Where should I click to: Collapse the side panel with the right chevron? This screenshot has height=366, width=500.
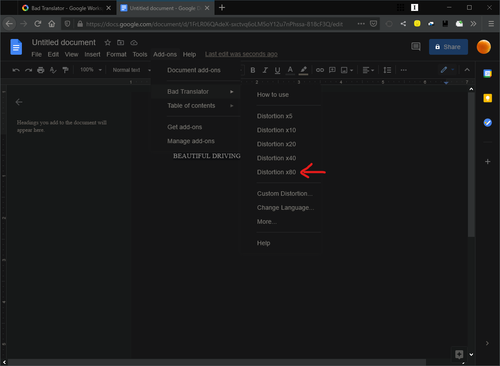[487, 343]
